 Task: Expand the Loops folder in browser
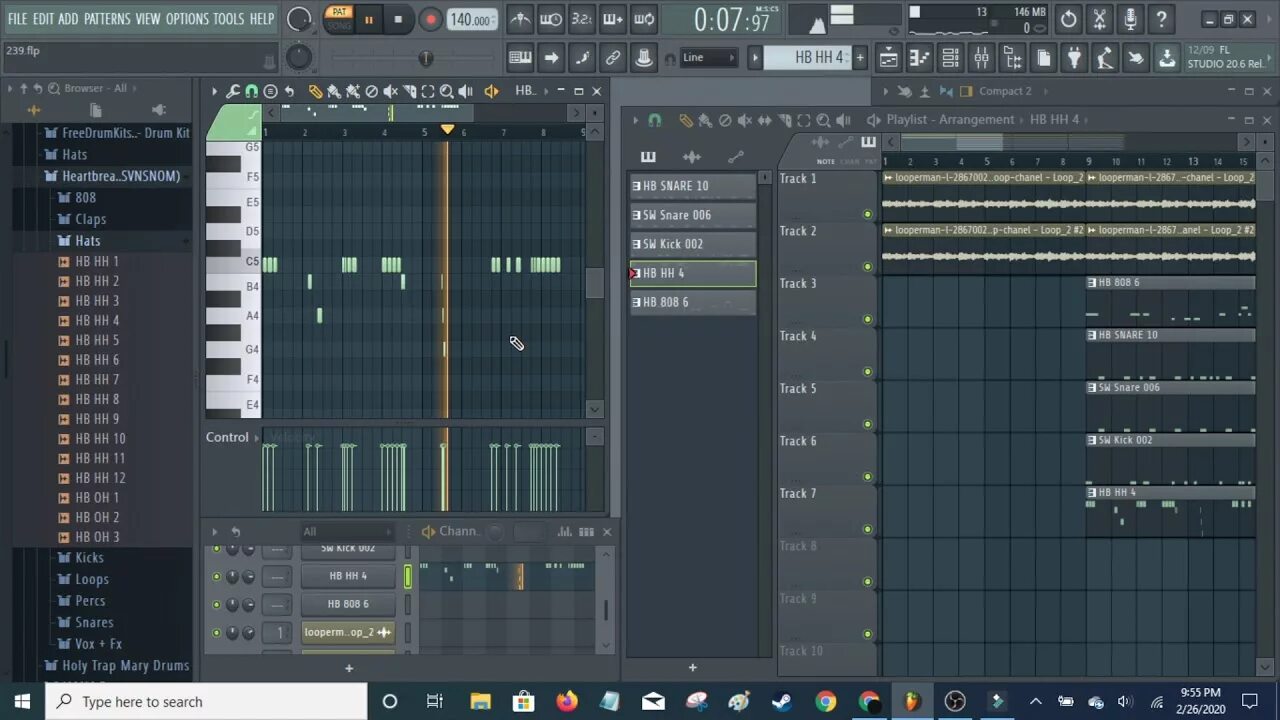(91, 579)
